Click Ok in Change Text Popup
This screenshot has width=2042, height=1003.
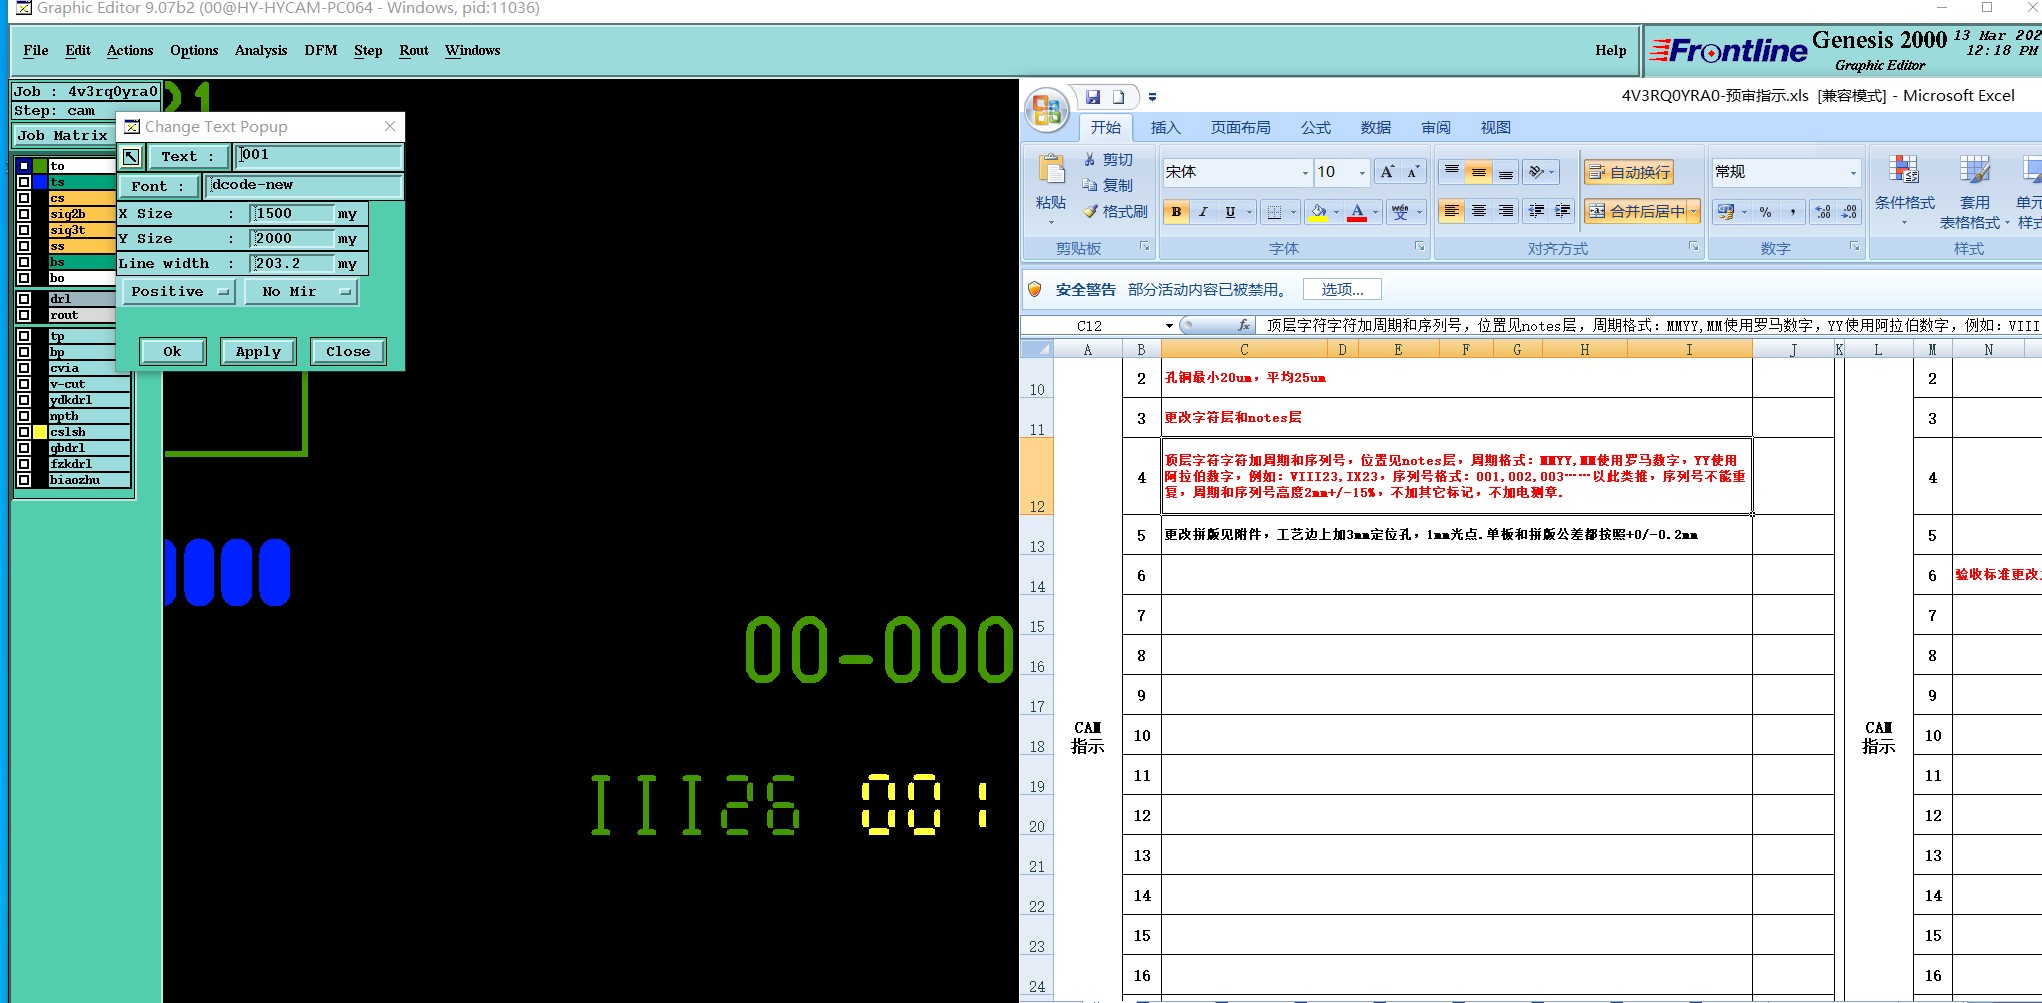click(x=172, y=352)
